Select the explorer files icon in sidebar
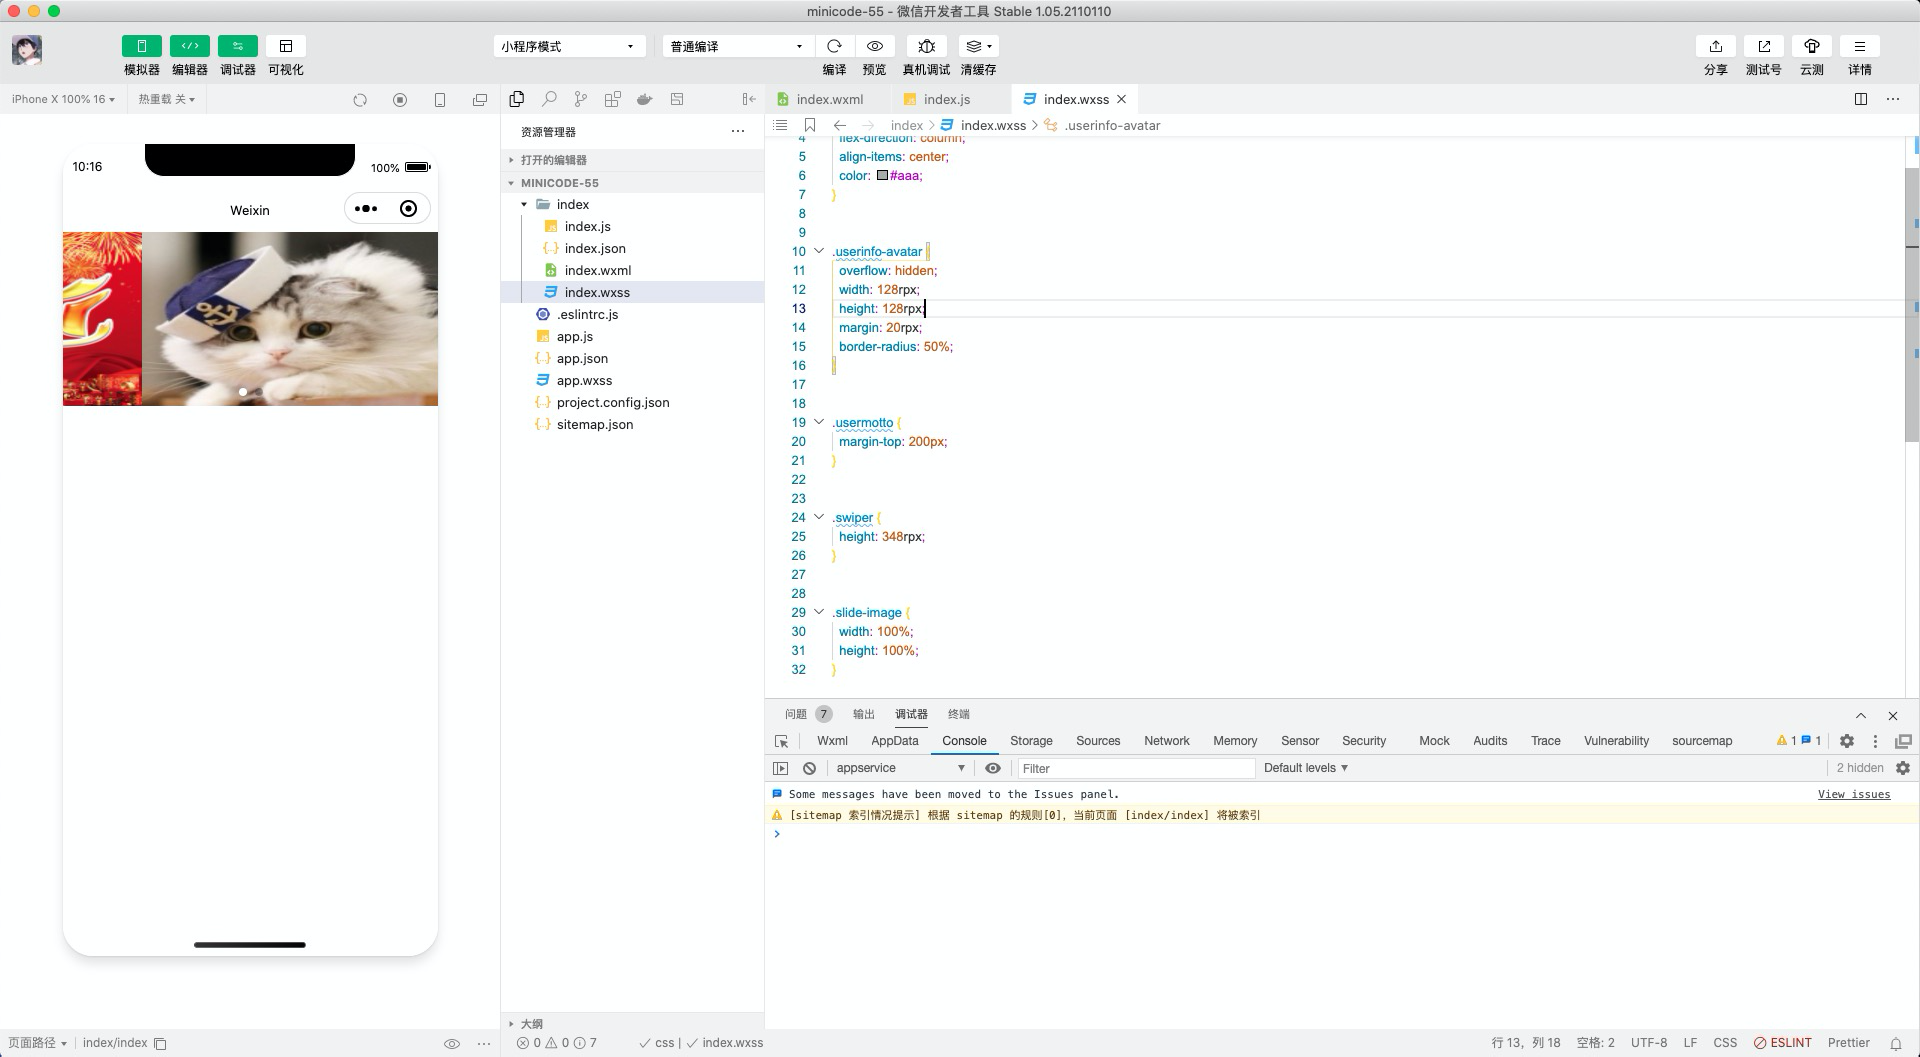This screenshot has height=1057, width=1920. (x=517, y=99)
